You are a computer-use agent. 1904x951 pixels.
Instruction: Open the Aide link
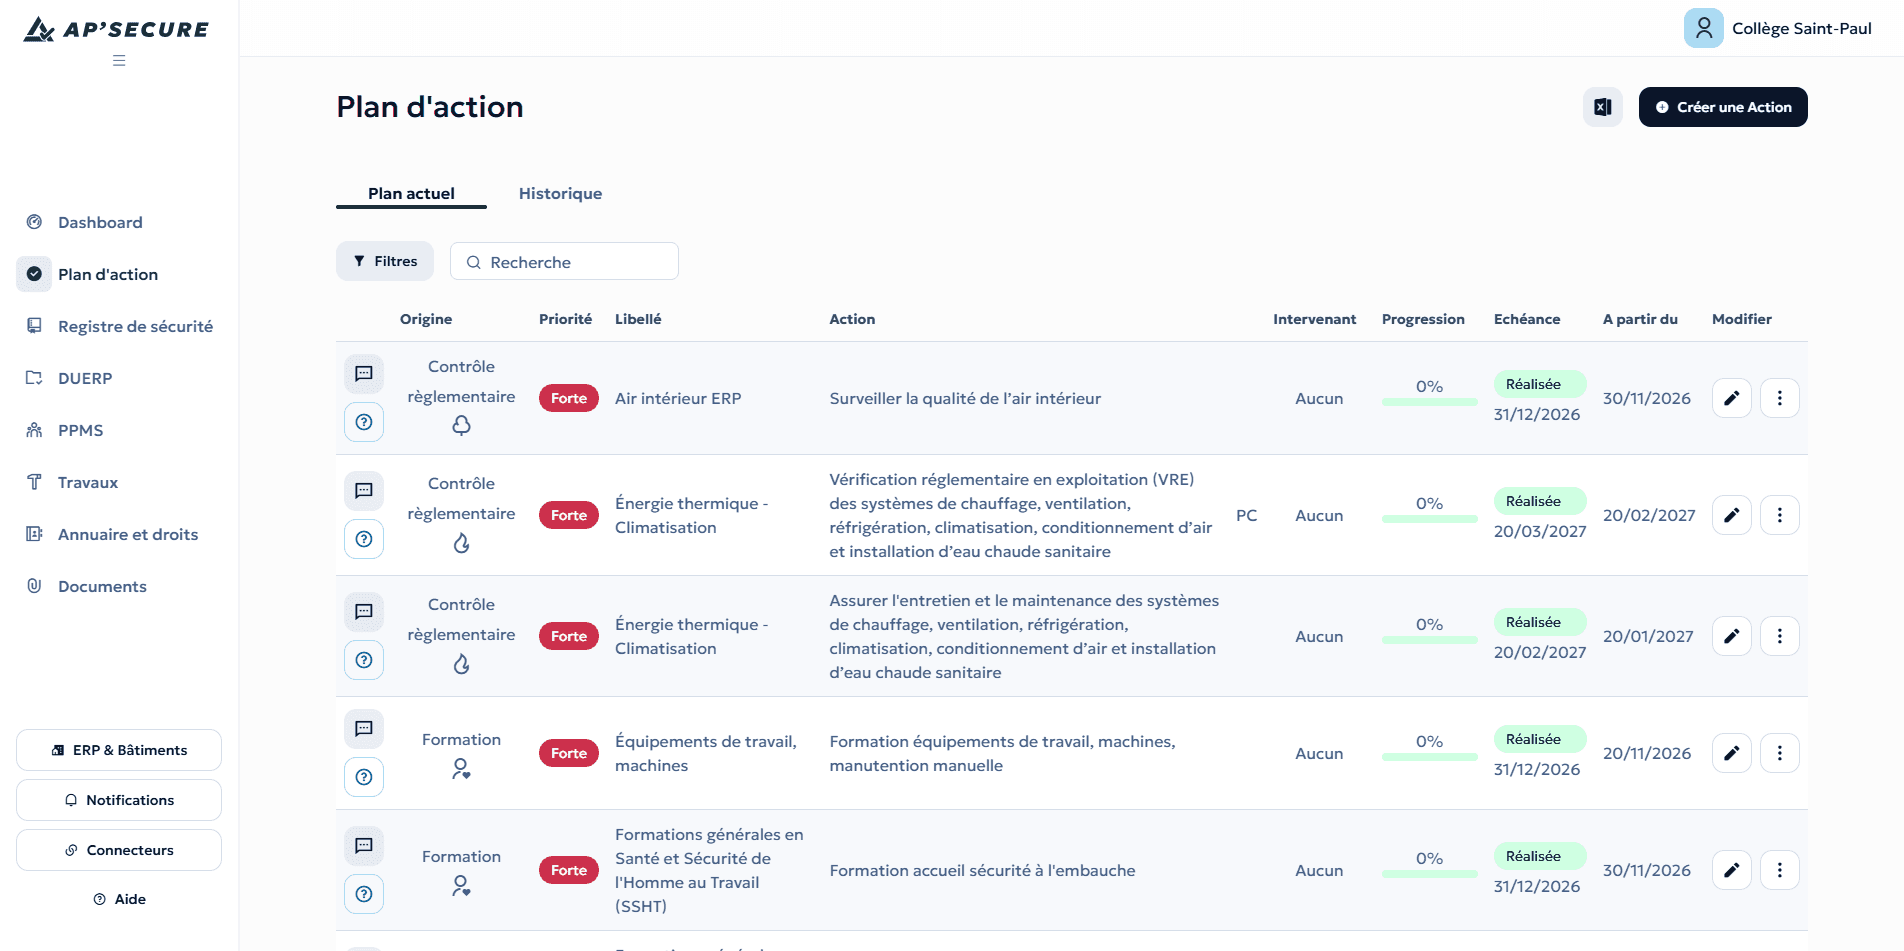click(119, 899)
